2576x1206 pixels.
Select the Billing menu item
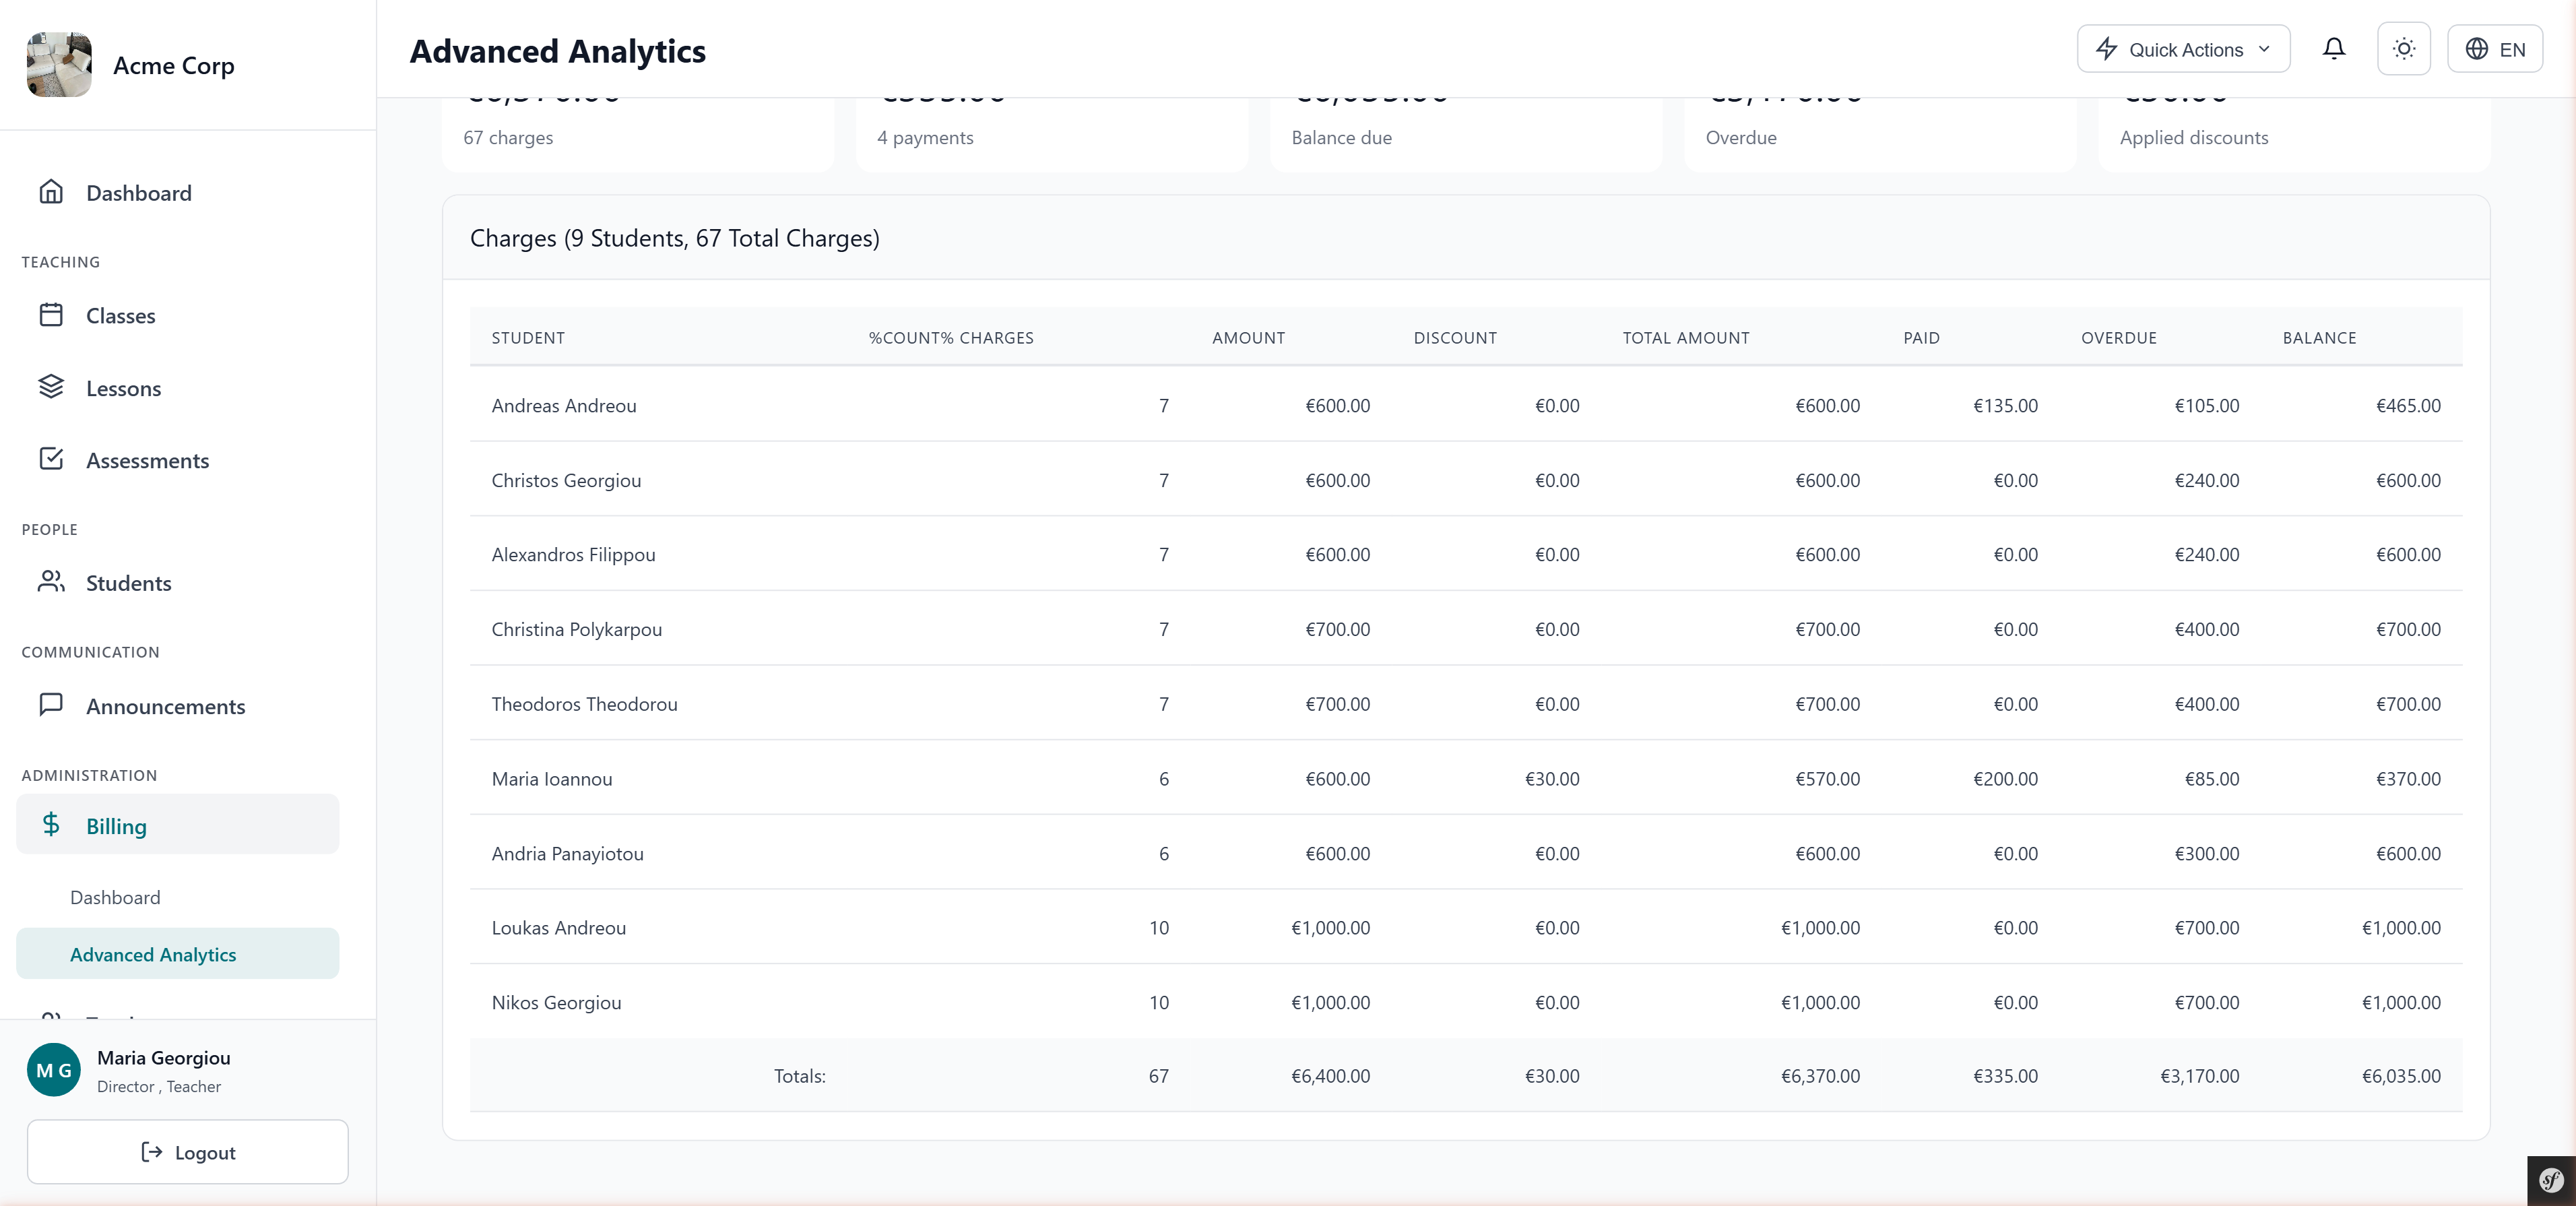[178, 825]
